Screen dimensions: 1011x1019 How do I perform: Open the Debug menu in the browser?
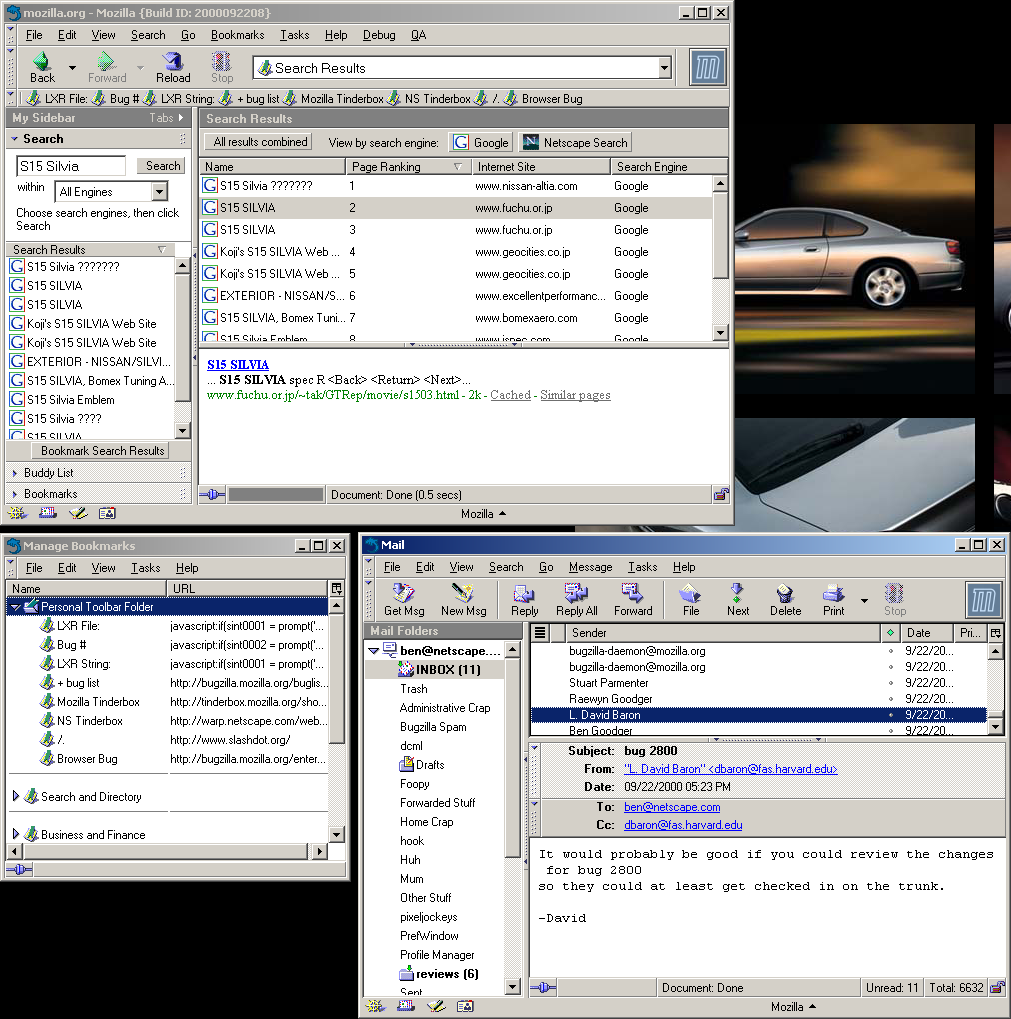[379, 35]
